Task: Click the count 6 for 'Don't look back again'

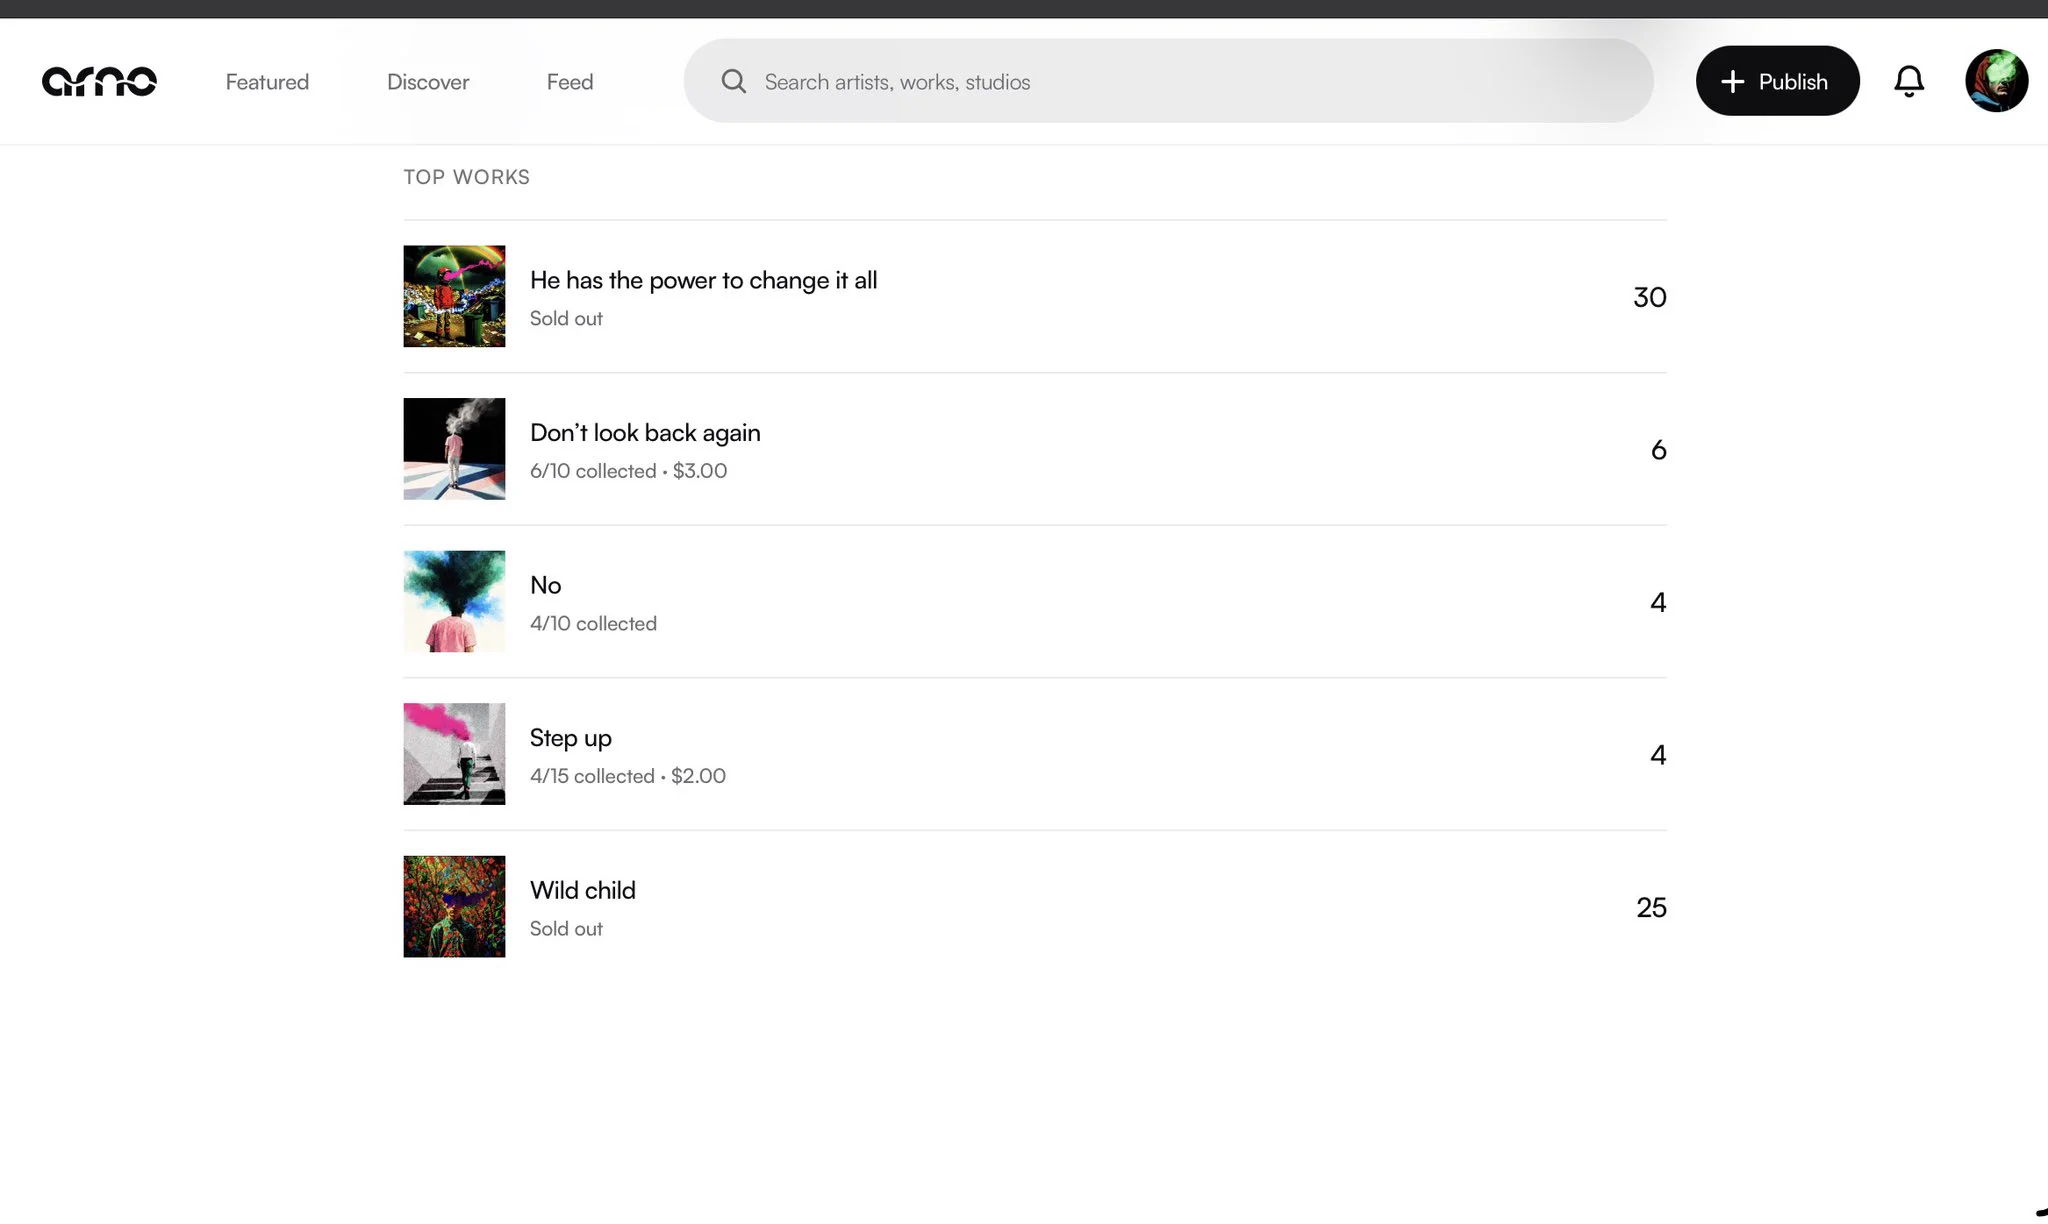Action: coord(1658,450)
